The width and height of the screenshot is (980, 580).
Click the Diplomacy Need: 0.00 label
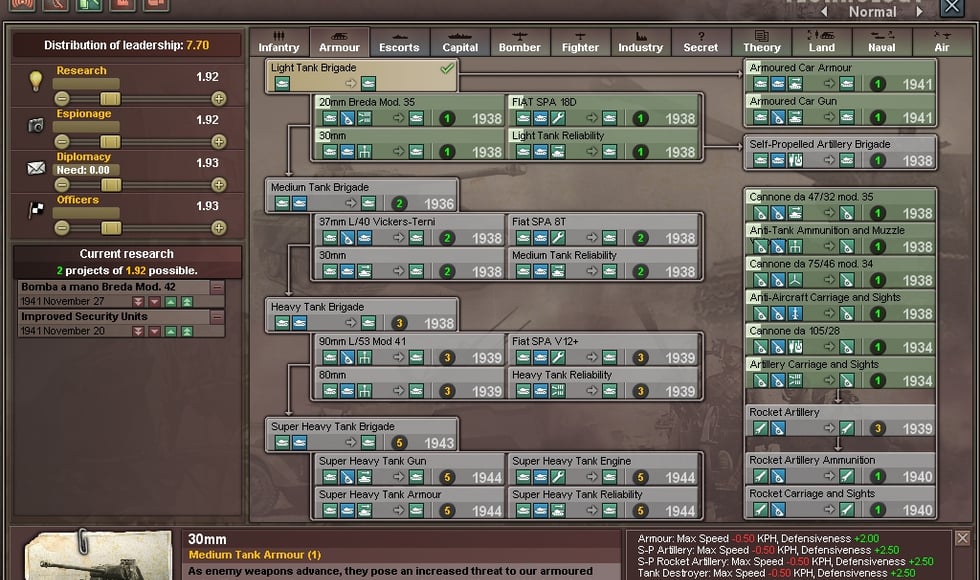83,170
